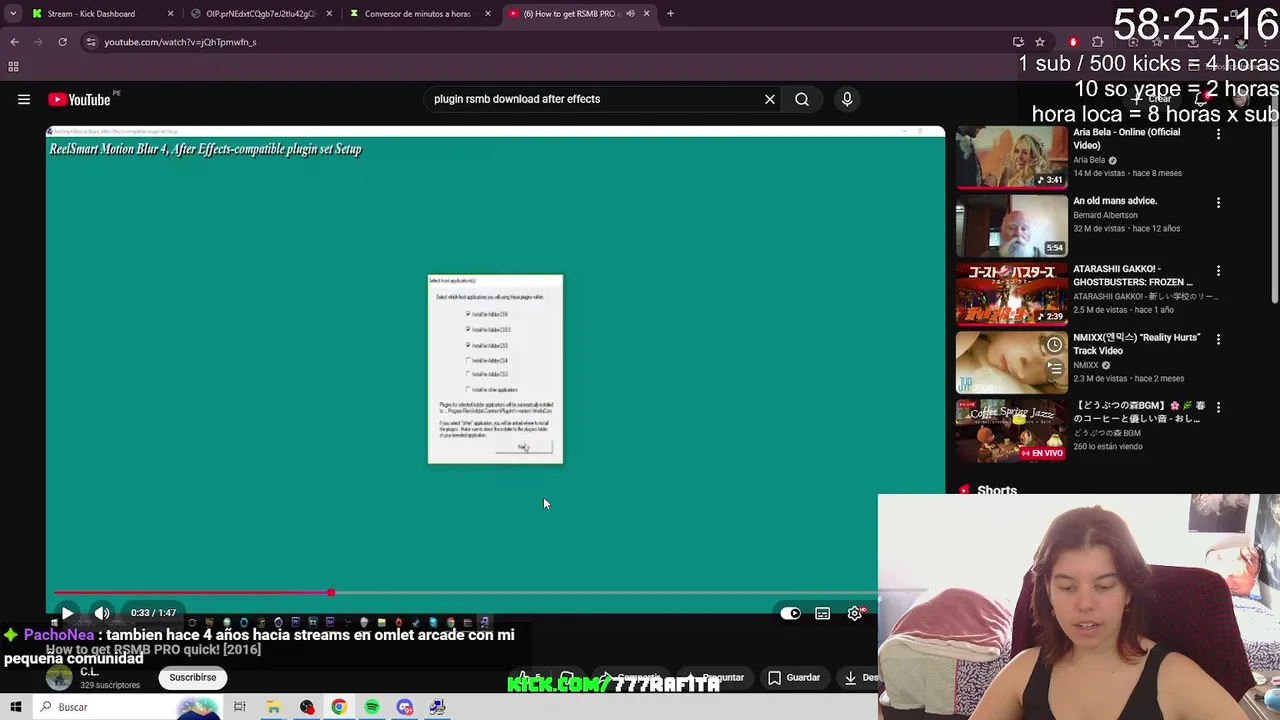
Task: Open the C.L. channel avatar
Action: (60, 677)
